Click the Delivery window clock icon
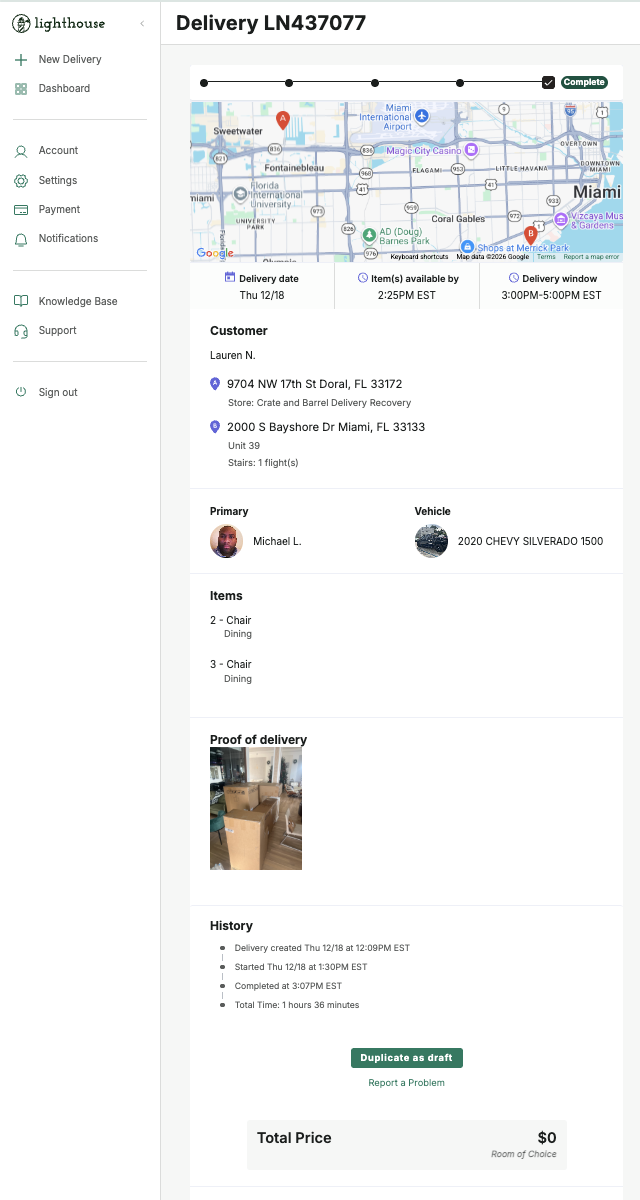Screen dimensions: 640x1200 click(x=514, y=278)
